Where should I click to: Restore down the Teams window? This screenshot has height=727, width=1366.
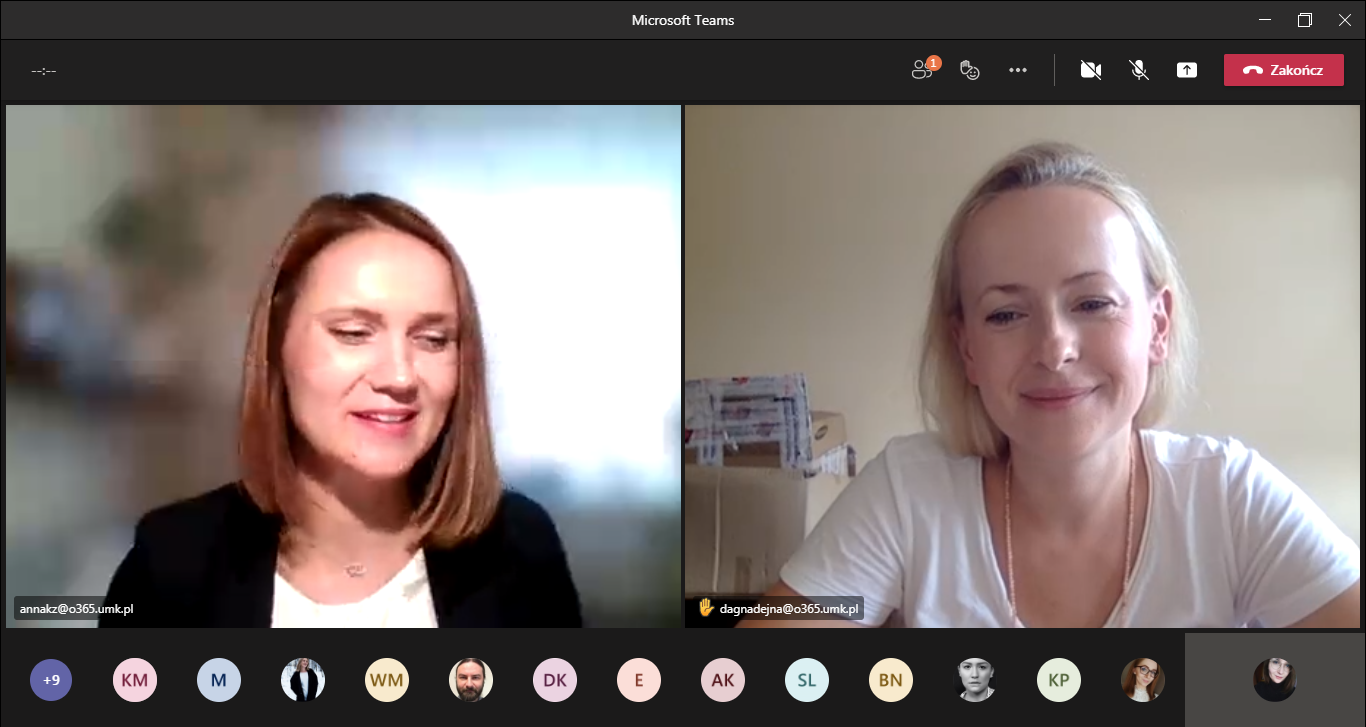[x=1304, y=20]
